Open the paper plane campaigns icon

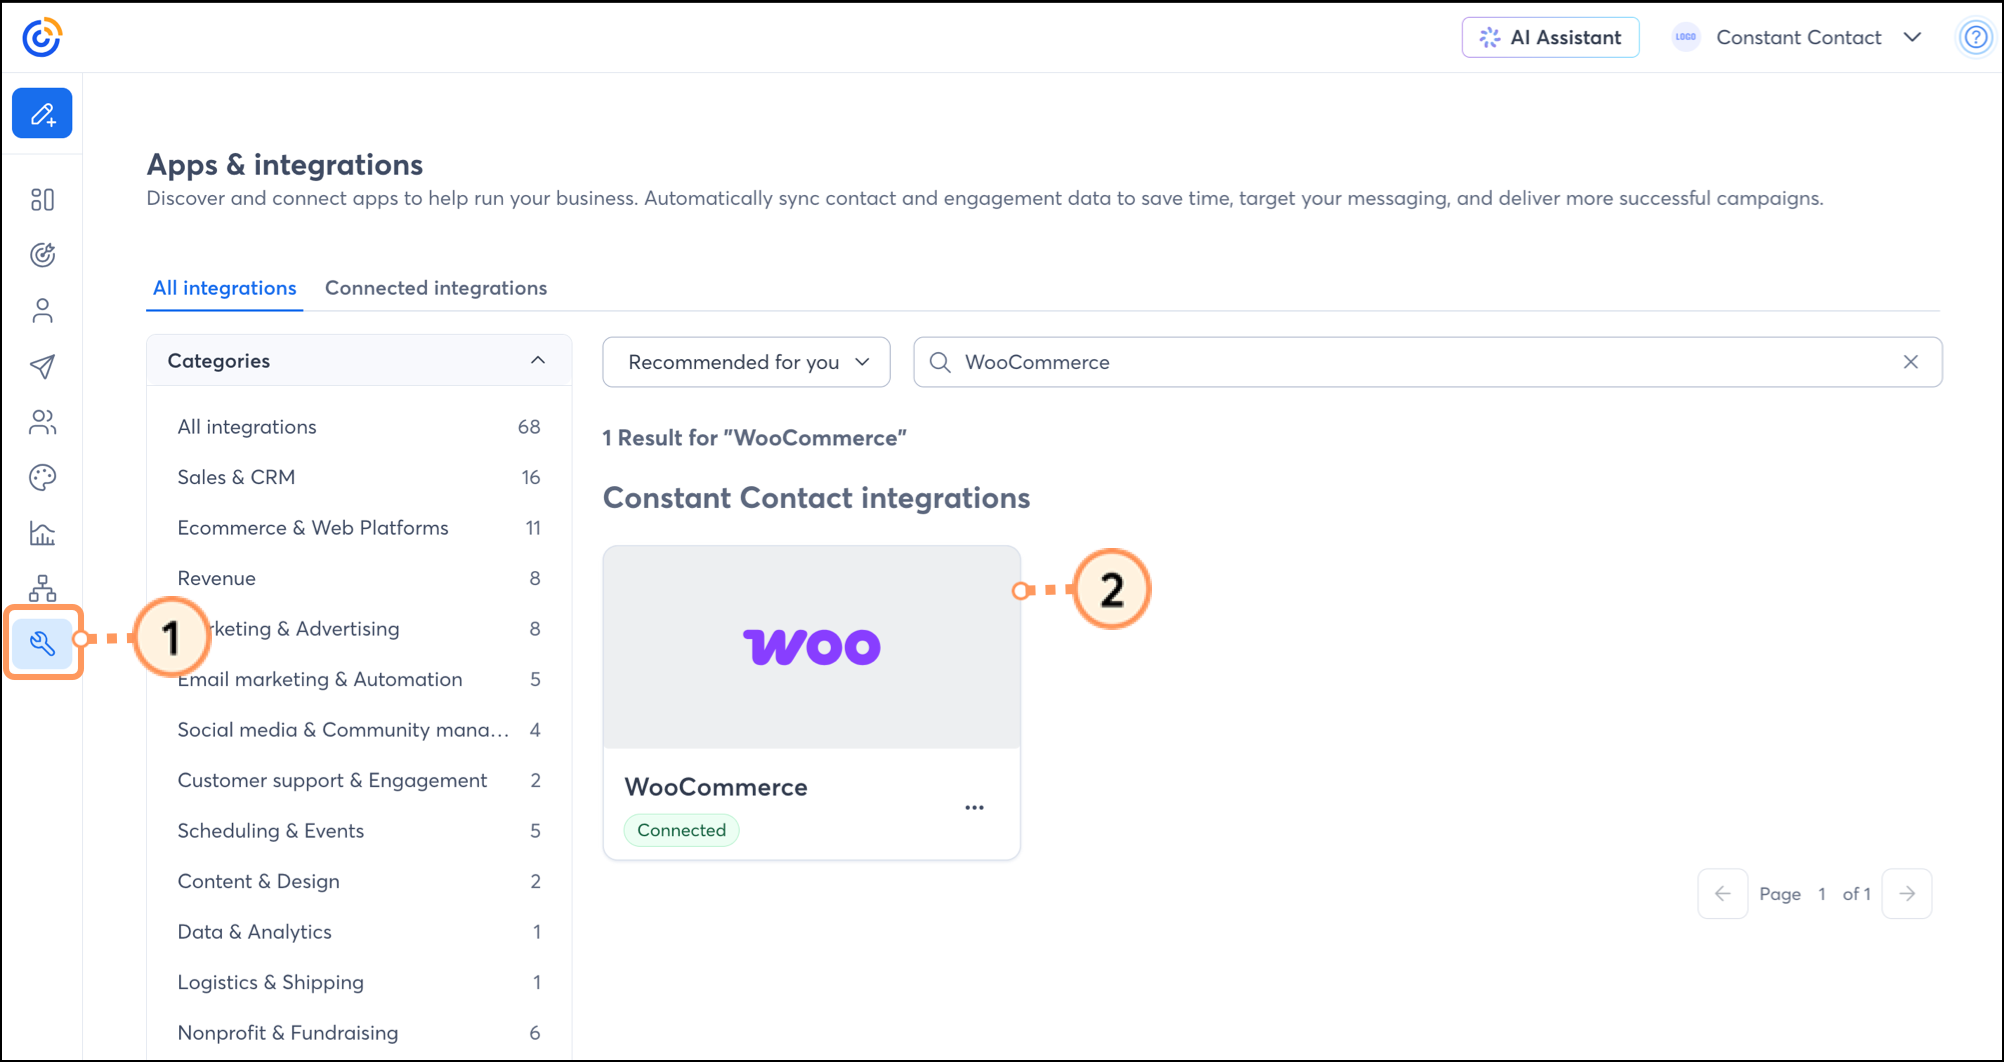42,367
